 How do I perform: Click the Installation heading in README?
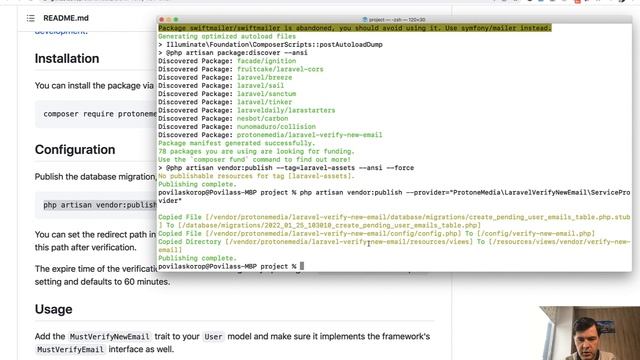[67, 58]
